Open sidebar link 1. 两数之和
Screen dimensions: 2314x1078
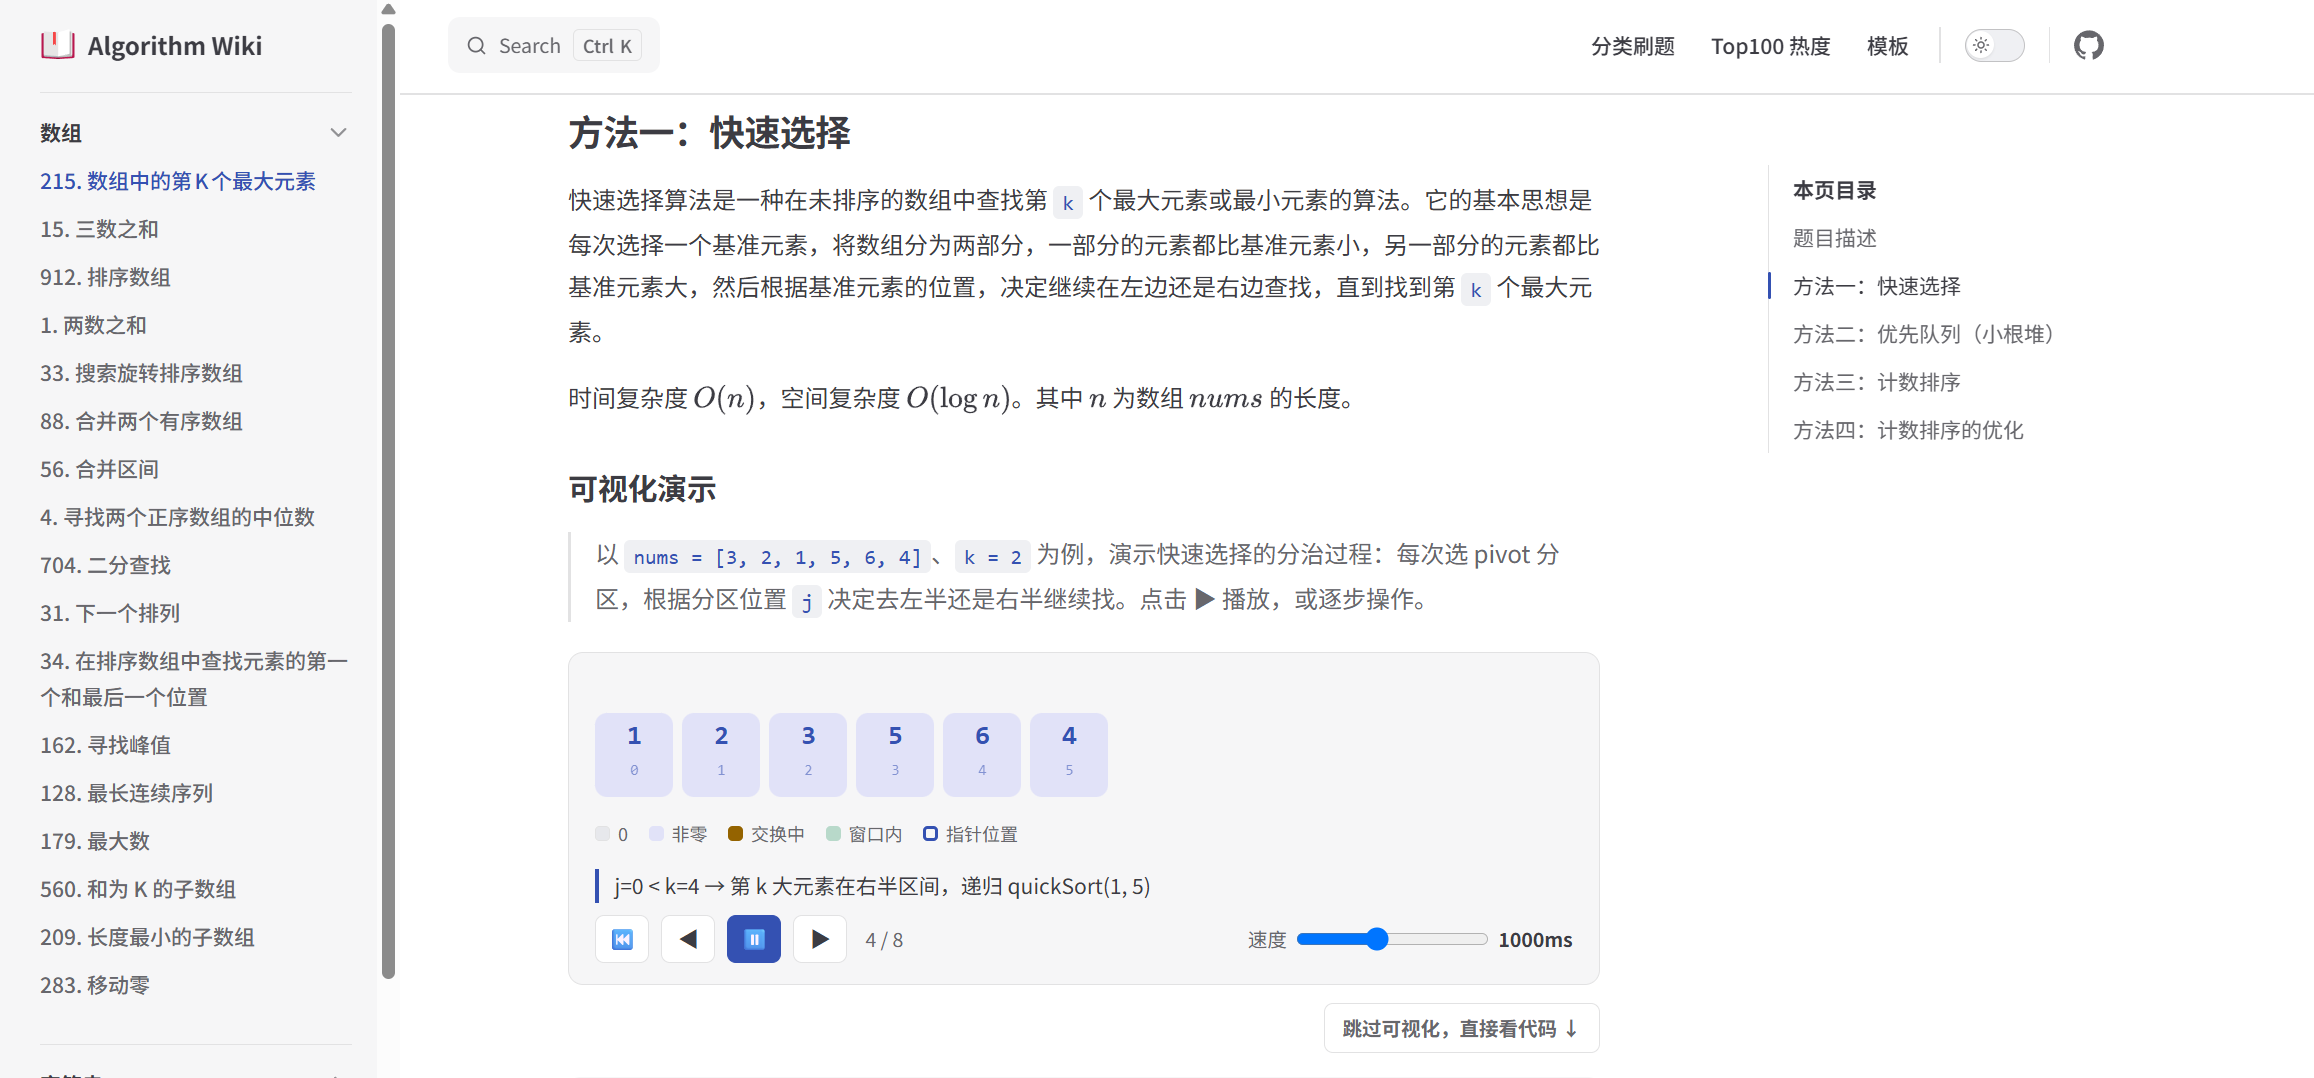pyautogui.click(x=93, y=325)
